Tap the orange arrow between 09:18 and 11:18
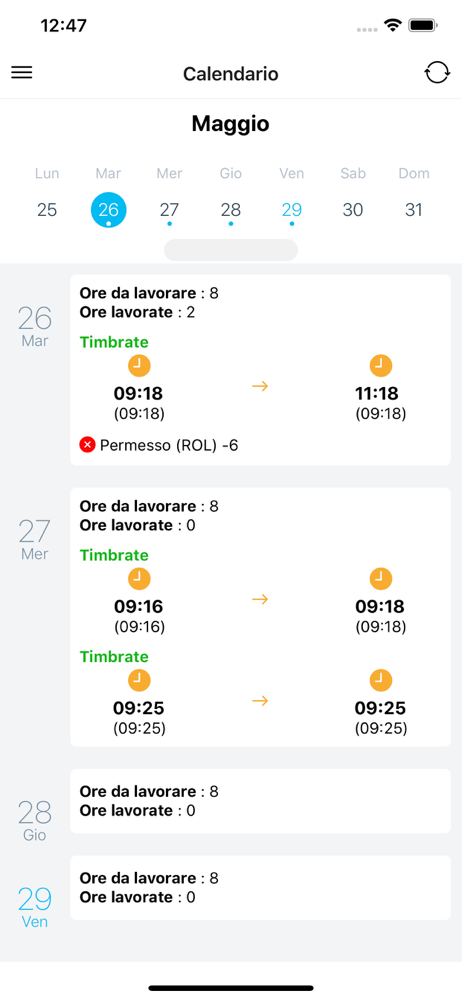Screen dimensions: 462x1000 [260, 386]
